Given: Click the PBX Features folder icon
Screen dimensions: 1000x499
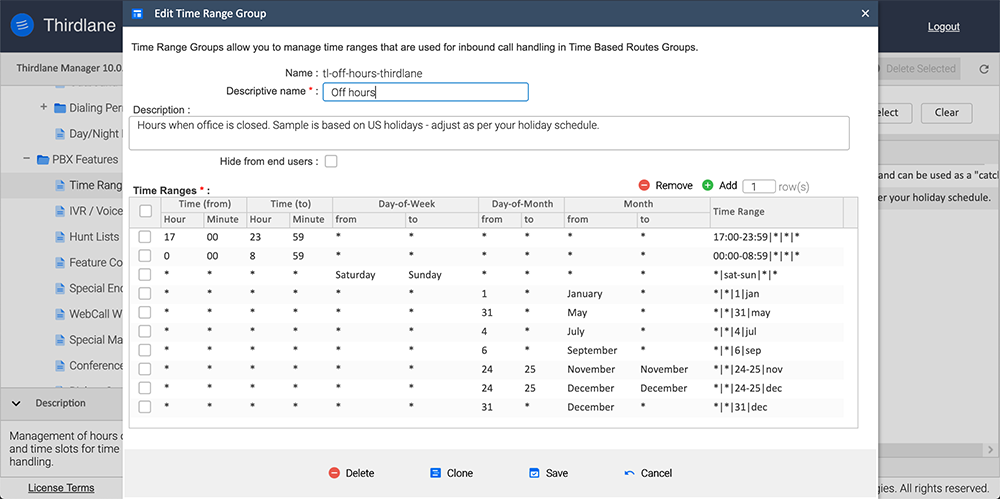Looking at the screenshot, I should pos(43,160).
